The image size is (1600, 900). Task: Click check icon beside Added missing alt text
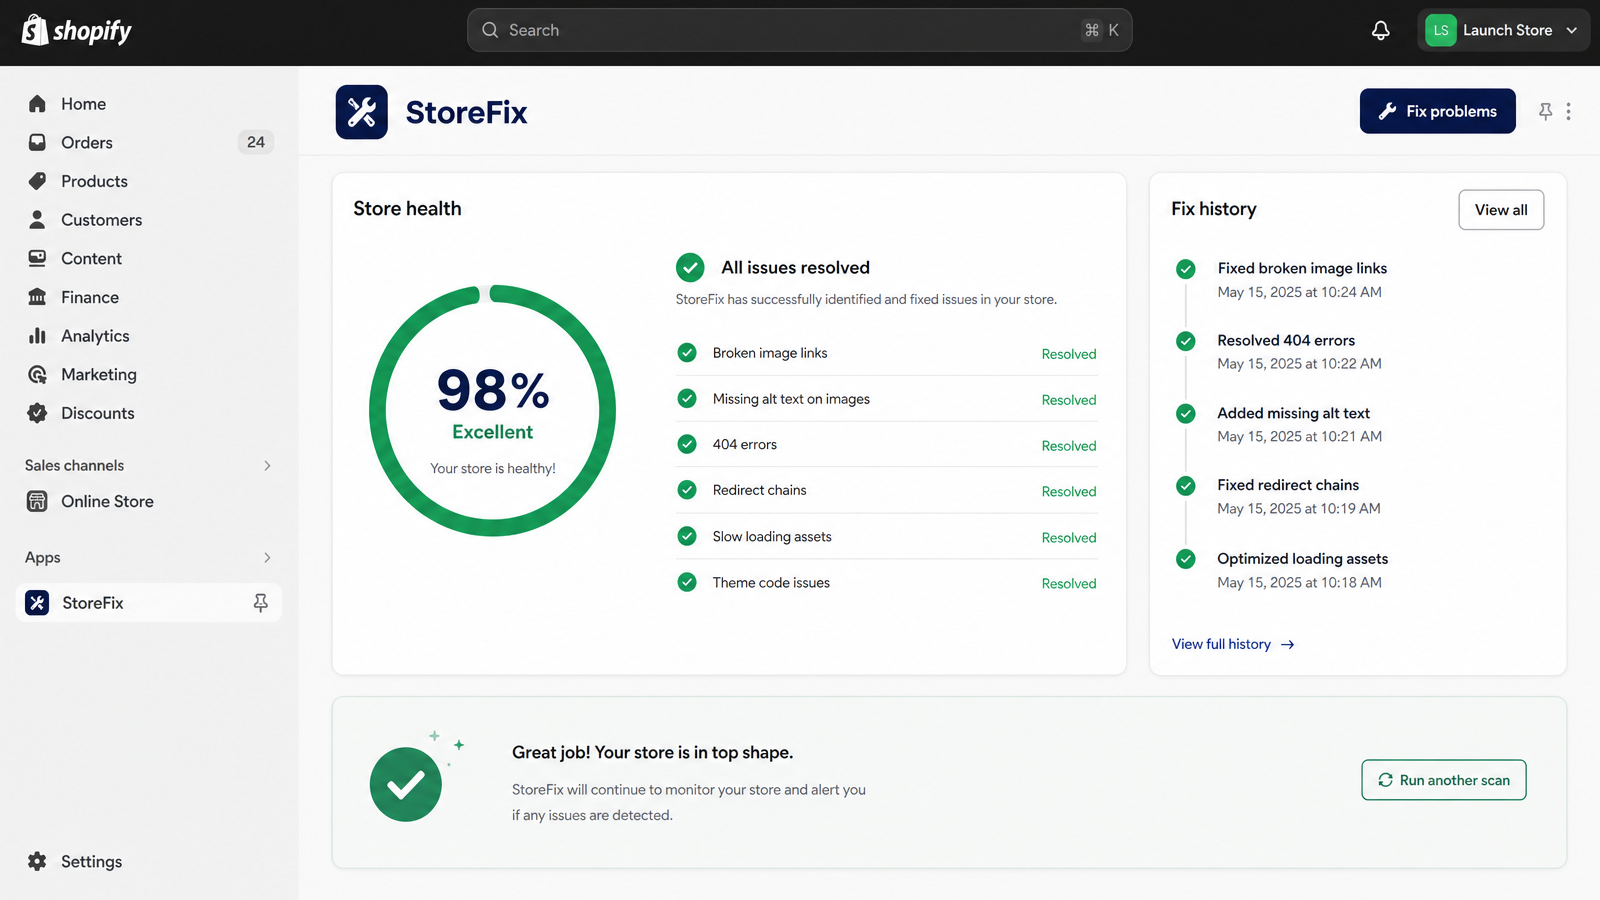click(1186, 414)
